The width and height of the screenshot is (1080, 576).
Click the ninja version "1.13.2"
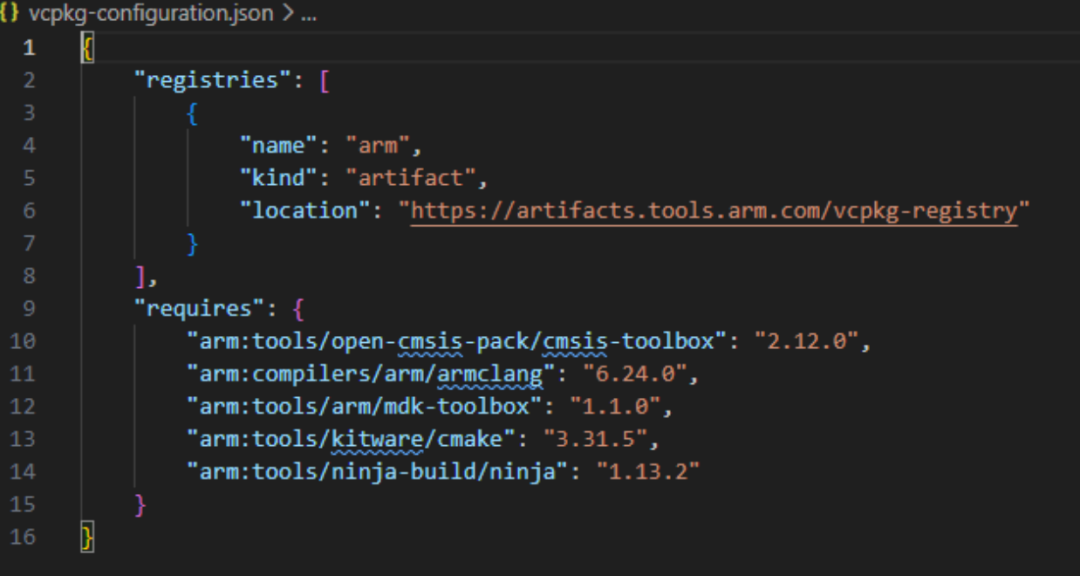(648, 471)
